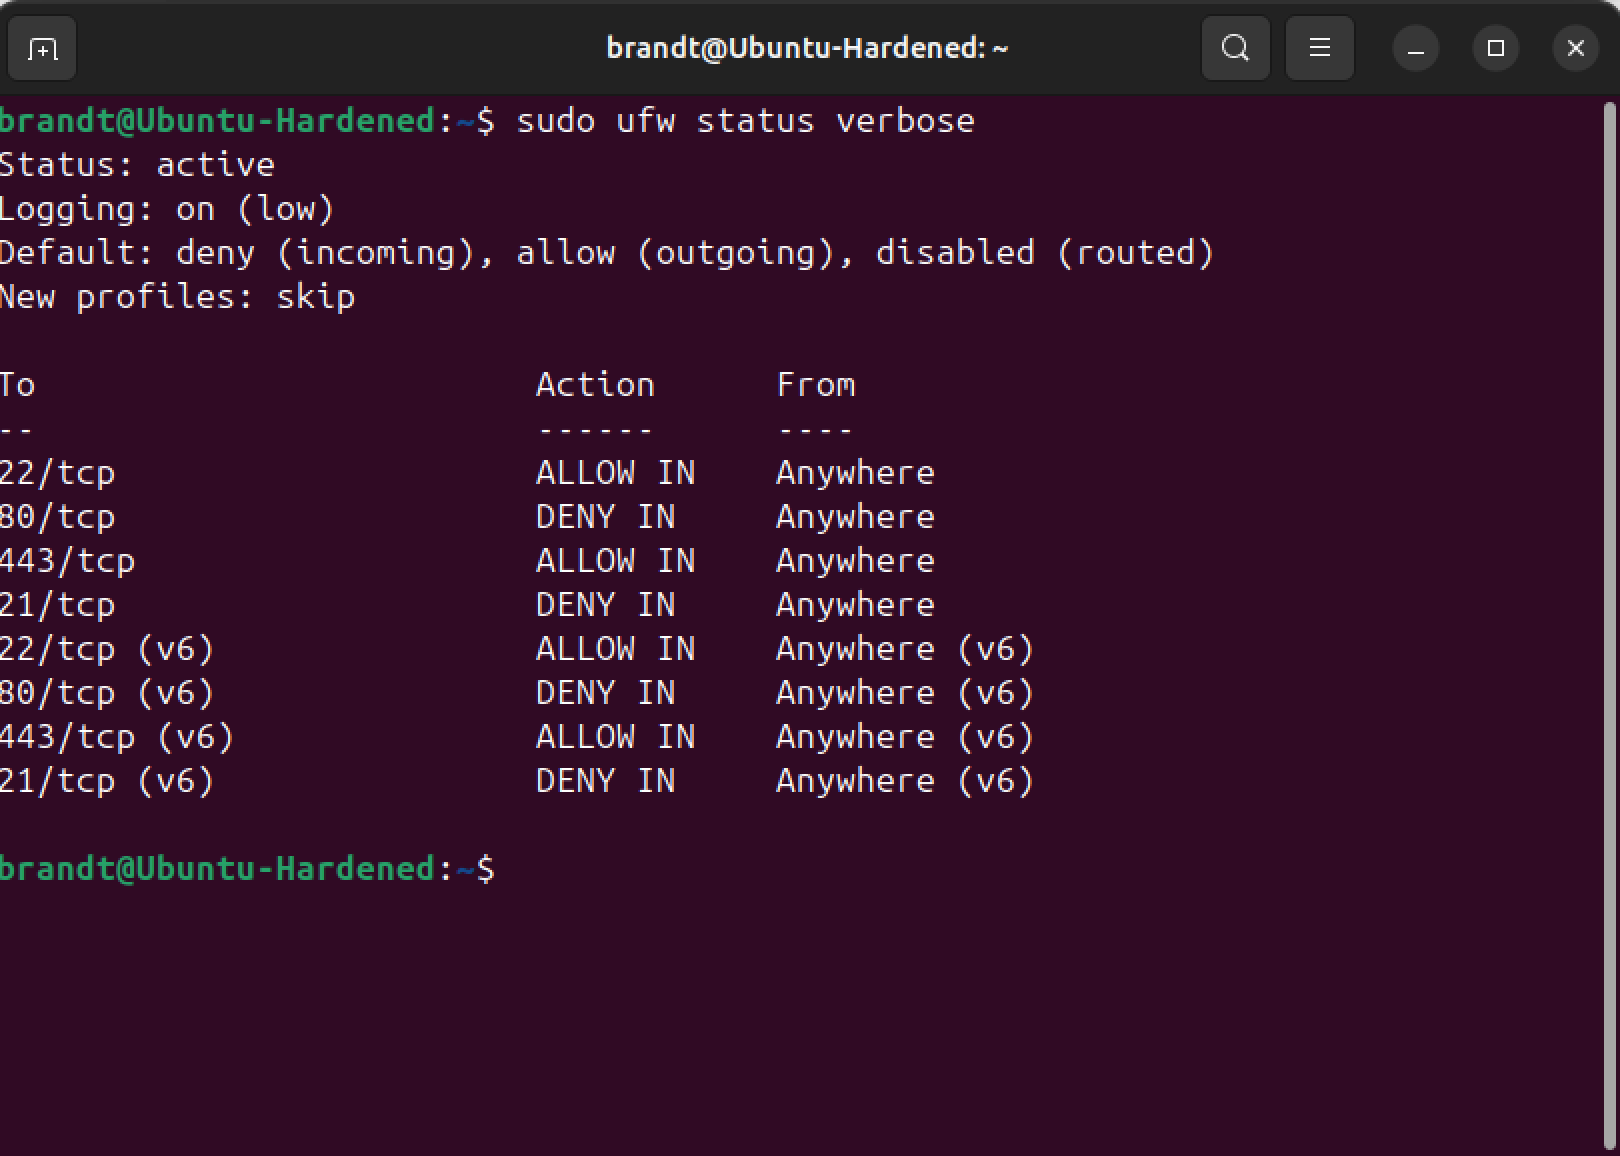Viewport: 1620px width, 1156px height.
Task: Maximize the terminal window
Action: click(1495, 48)
